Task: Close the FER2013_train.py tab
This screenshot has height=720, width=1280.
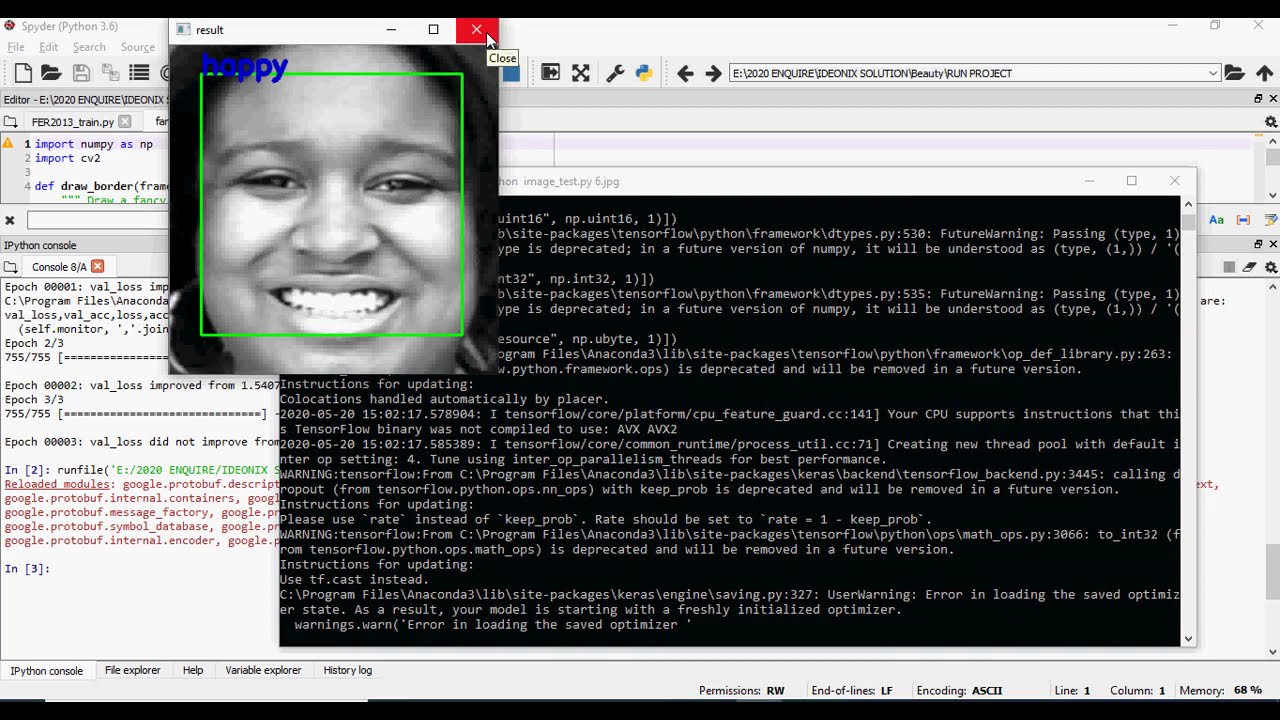Action: tap(124, 122)
